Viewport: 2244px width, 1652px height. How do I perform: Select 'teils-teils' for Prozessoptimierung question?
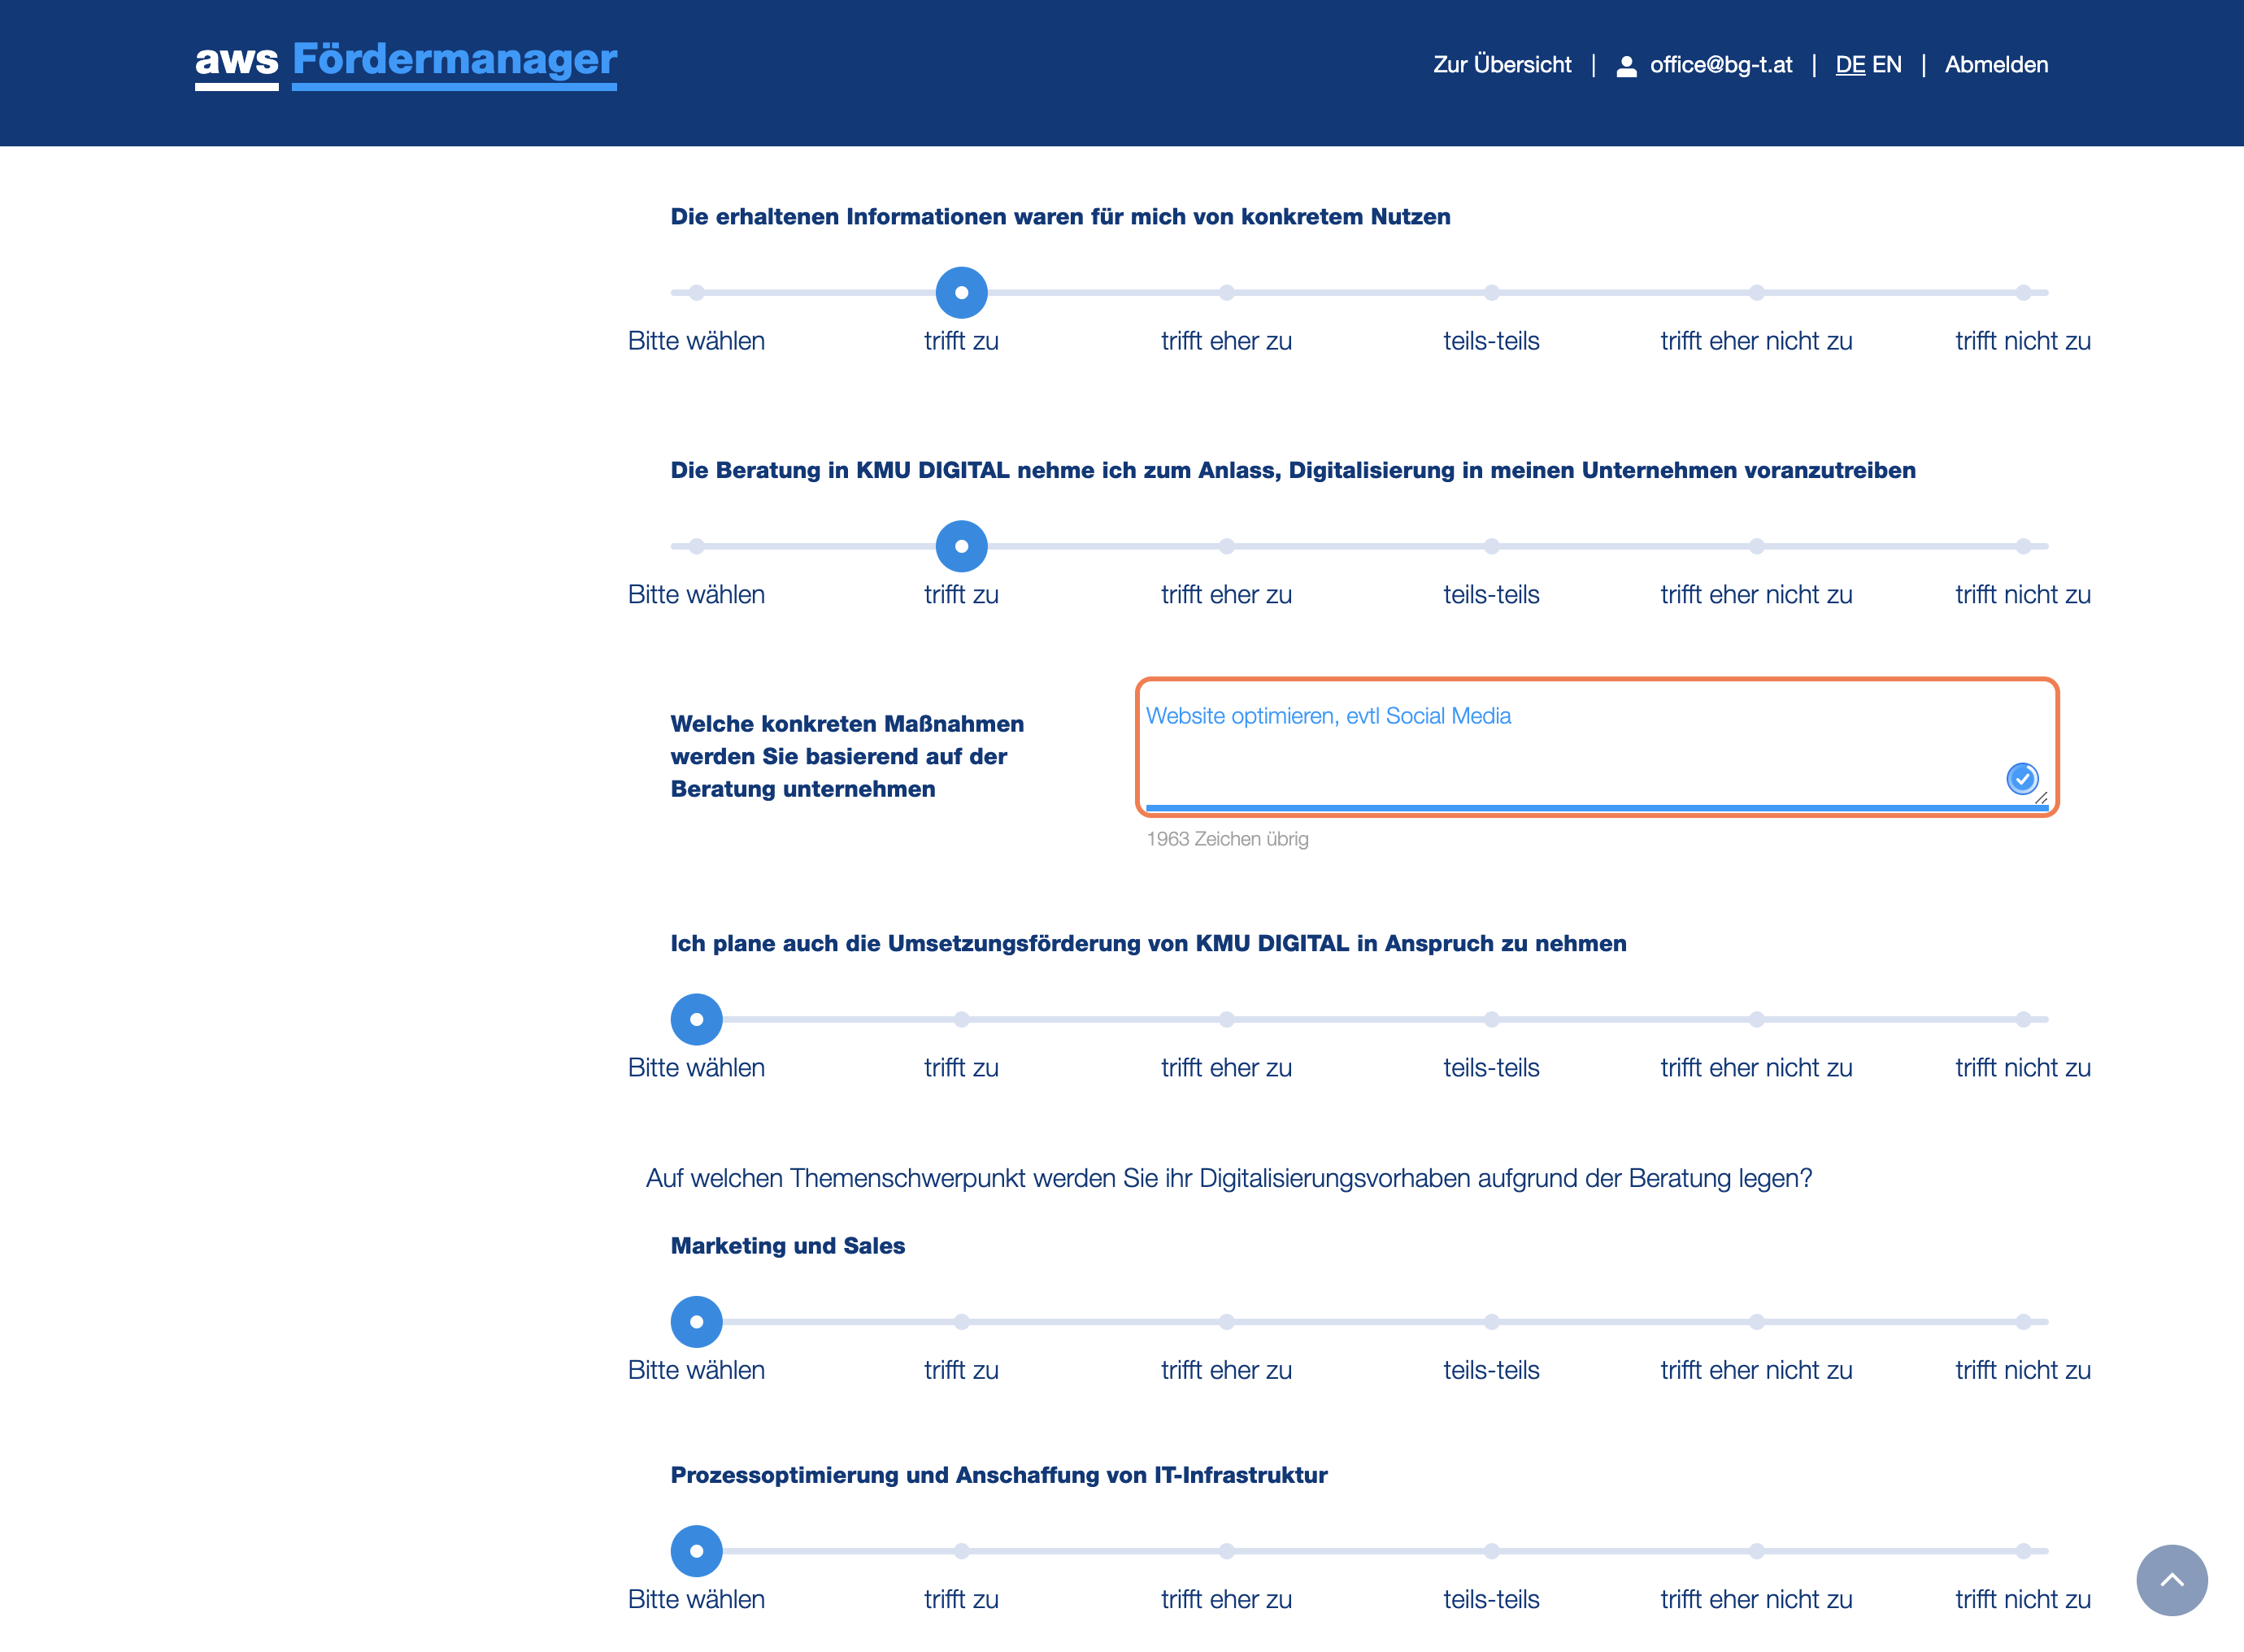pyautogui.click(x=1491, y=1551)
